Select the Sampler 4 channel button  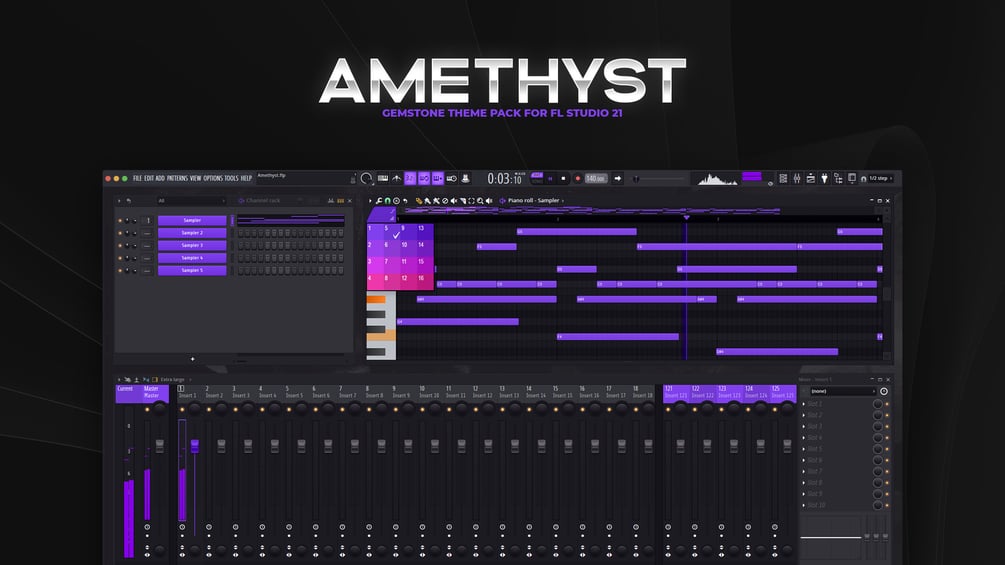coord(192,258)
